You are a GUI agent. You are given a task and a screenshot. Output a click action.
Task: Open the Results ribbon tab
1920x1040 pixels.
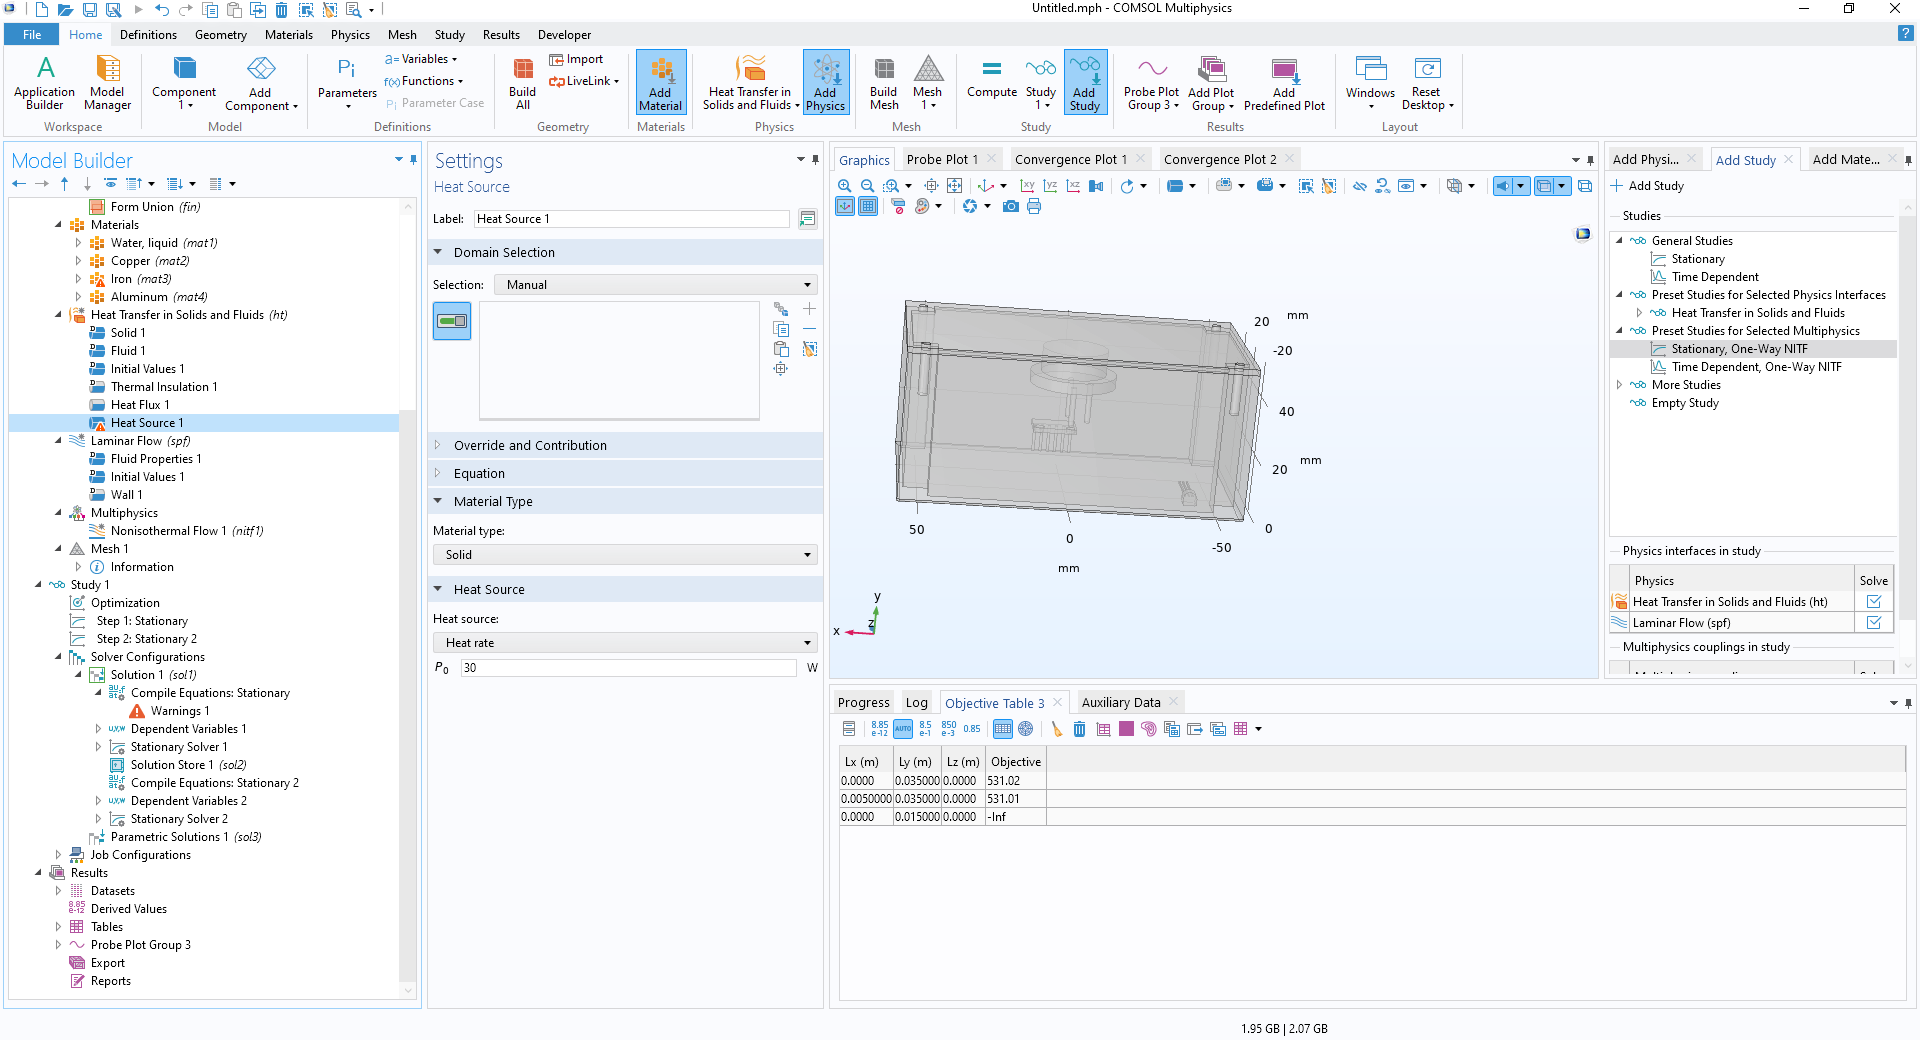pyautogui.click(x=501, y=35)
